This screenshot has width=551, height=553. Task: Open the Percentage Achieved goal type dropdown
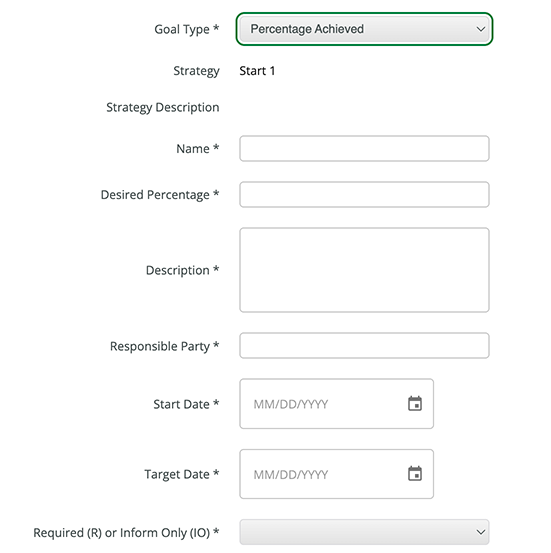point(364,29)
